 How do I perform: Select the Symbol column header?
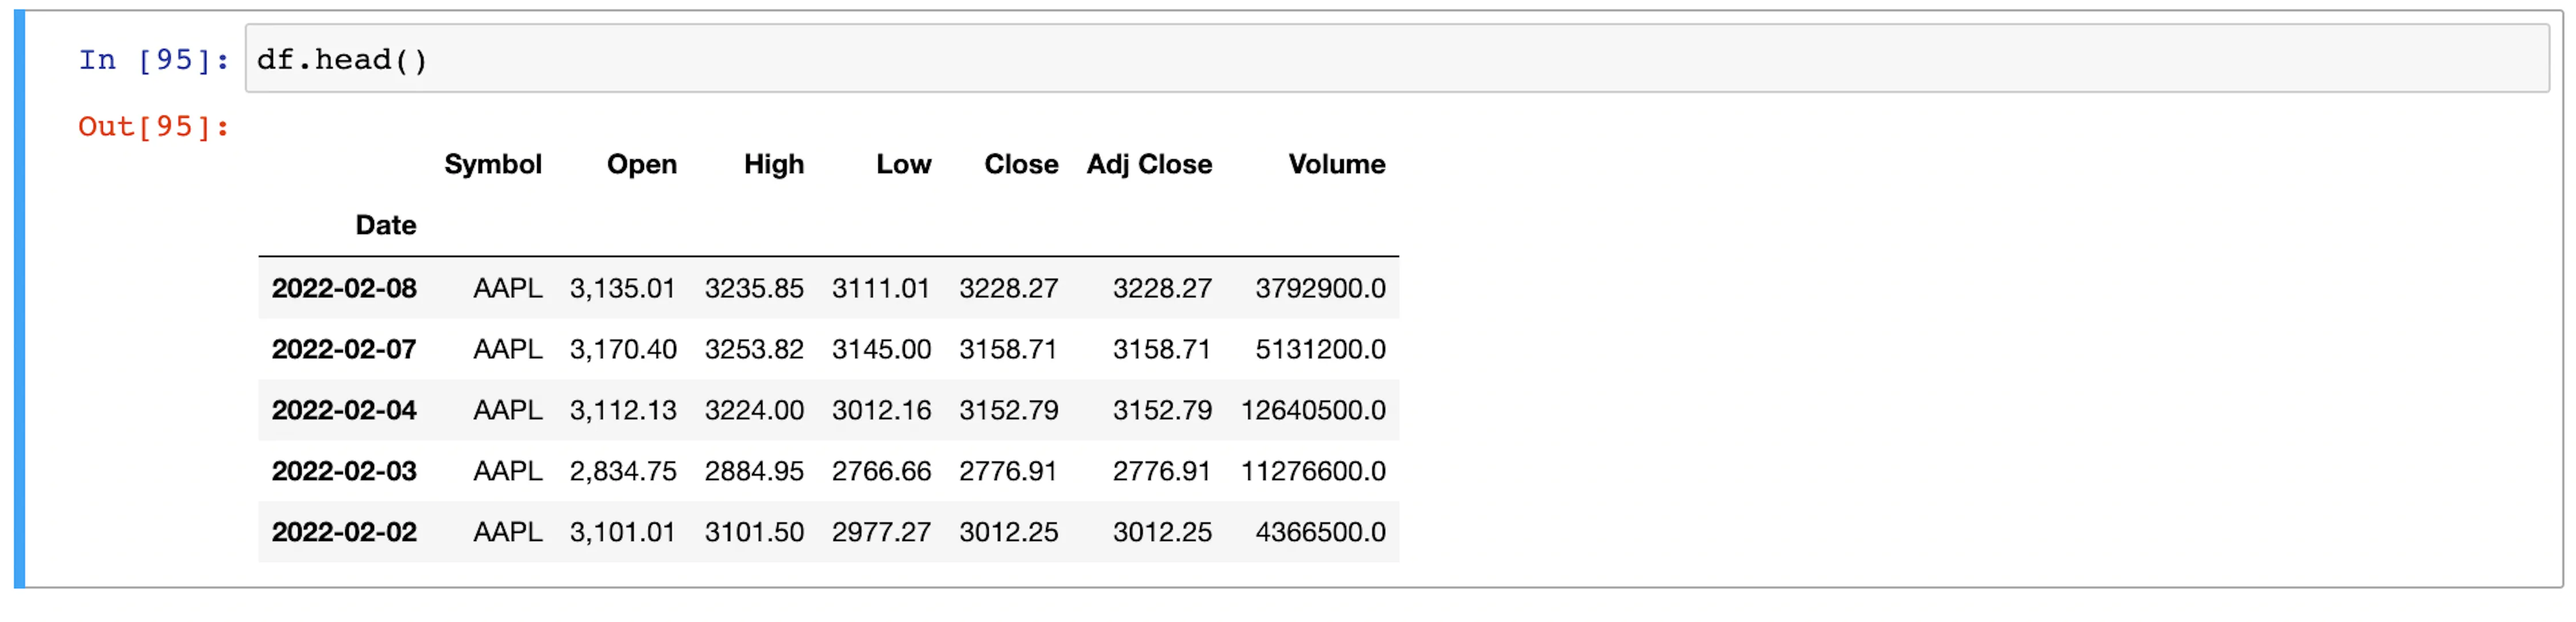(493, 164)
